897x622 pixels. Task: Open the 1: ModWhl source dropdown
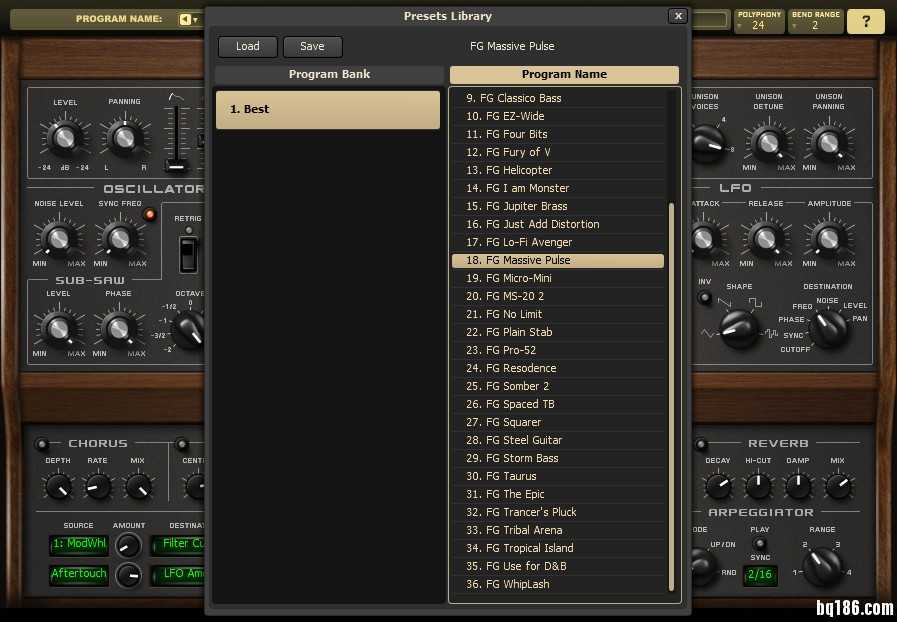tap(79, 544)
